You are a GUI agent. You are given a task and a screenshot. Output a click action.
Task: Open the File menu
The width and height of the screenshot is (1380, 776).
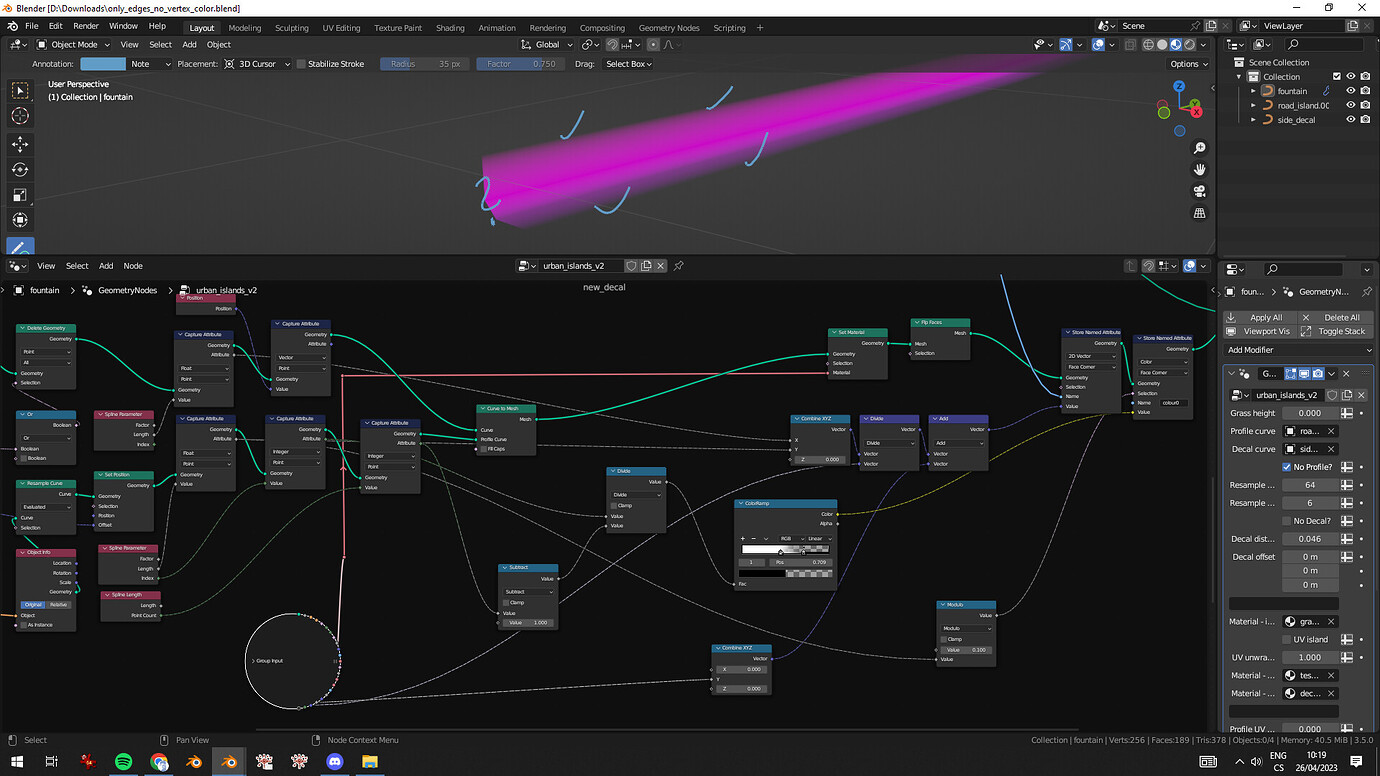point(32,26)
